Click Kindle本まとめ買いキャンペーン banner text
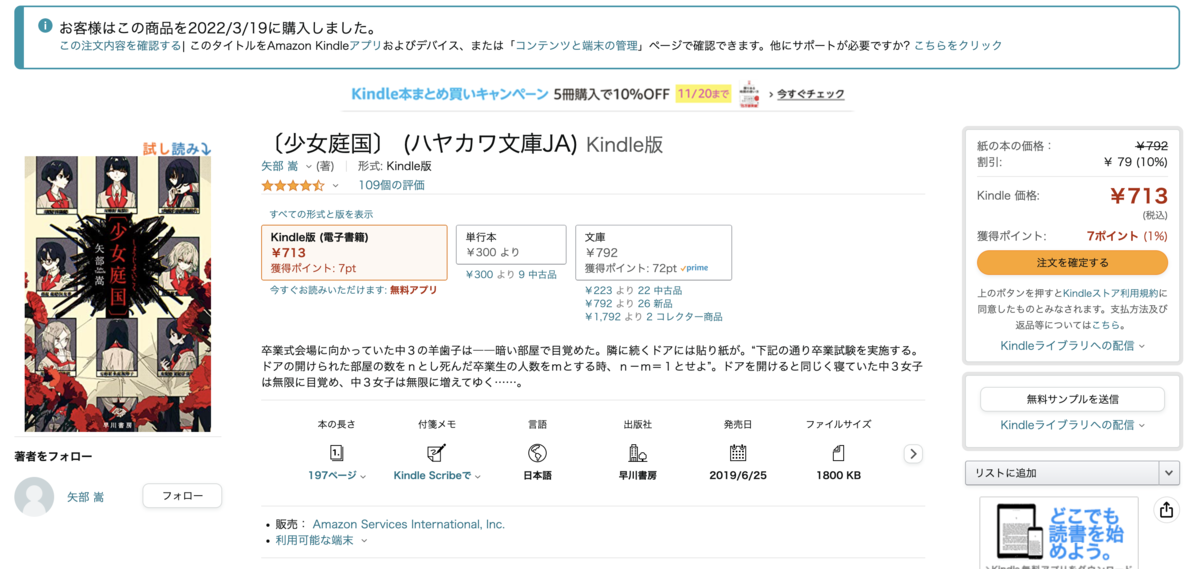The height and width of the screenshot is (569, 1200). tap(450, 94)
